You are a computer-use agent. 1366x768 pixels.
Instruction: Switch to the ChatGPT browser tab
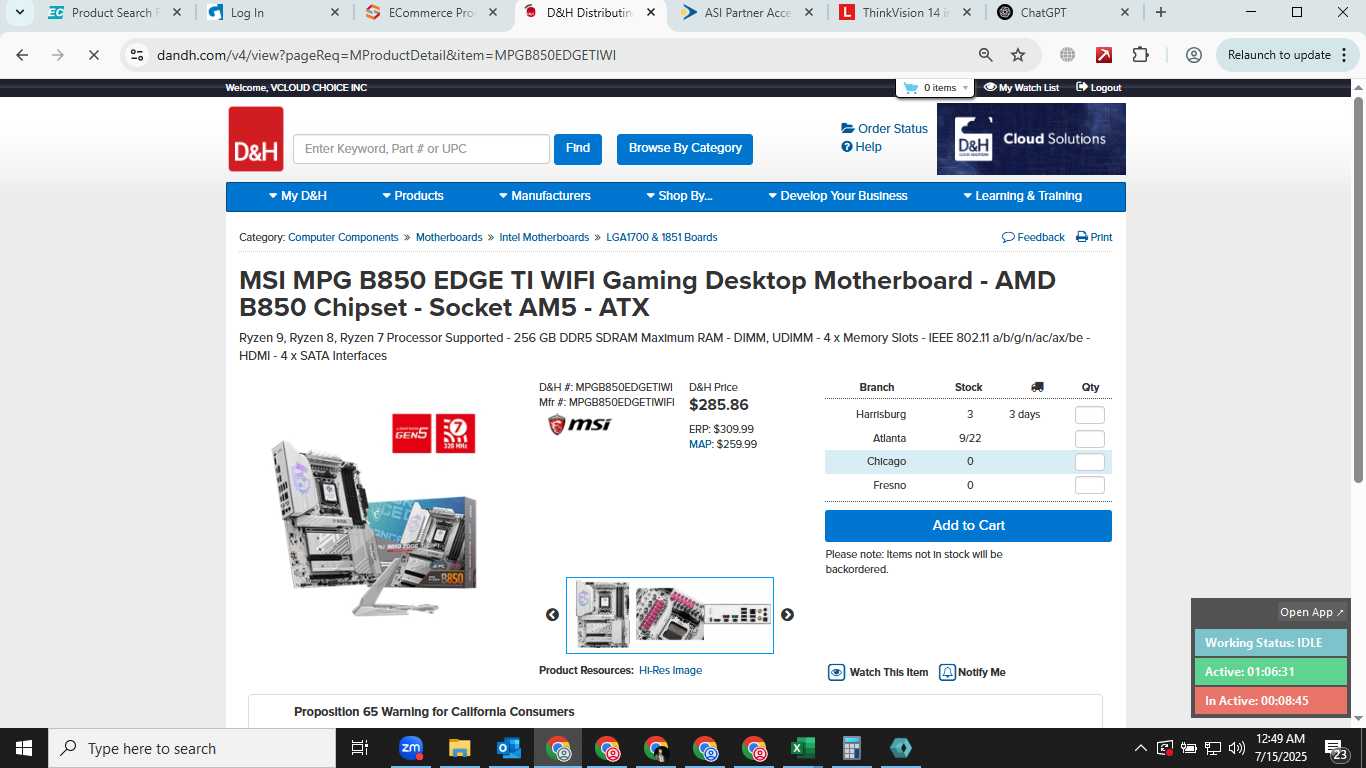pos(1051,13)
